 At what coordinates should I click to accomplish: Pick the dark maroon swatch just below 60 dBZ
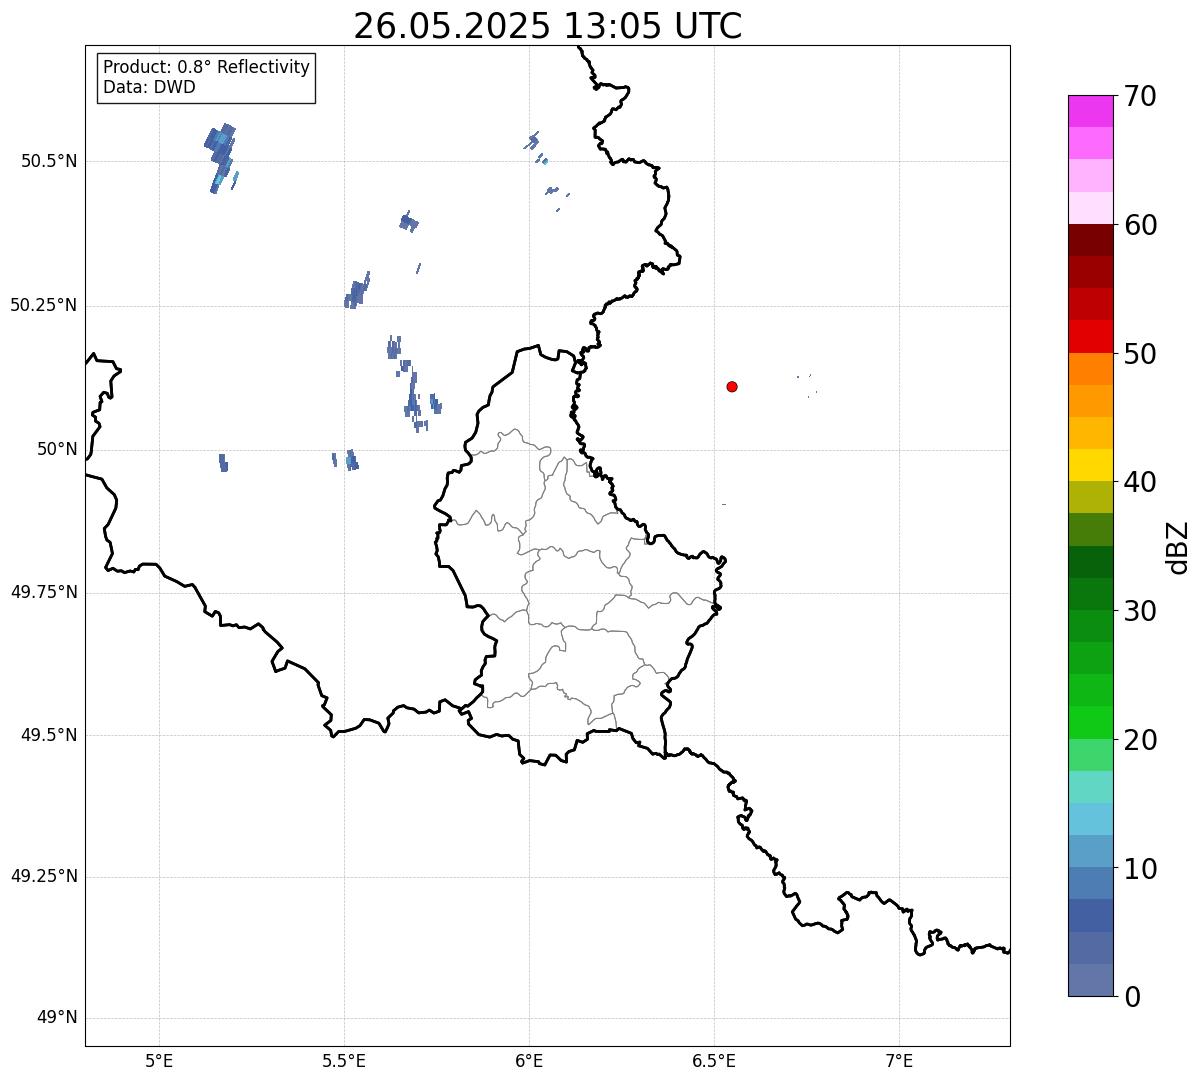[1091, 240]
